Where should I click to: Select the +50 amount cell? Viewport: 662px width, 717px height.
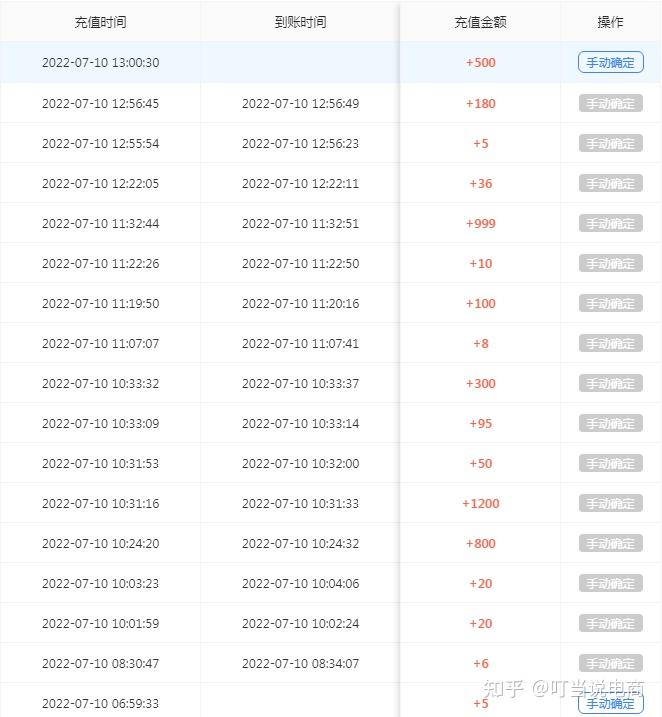[x=480, y=463]
